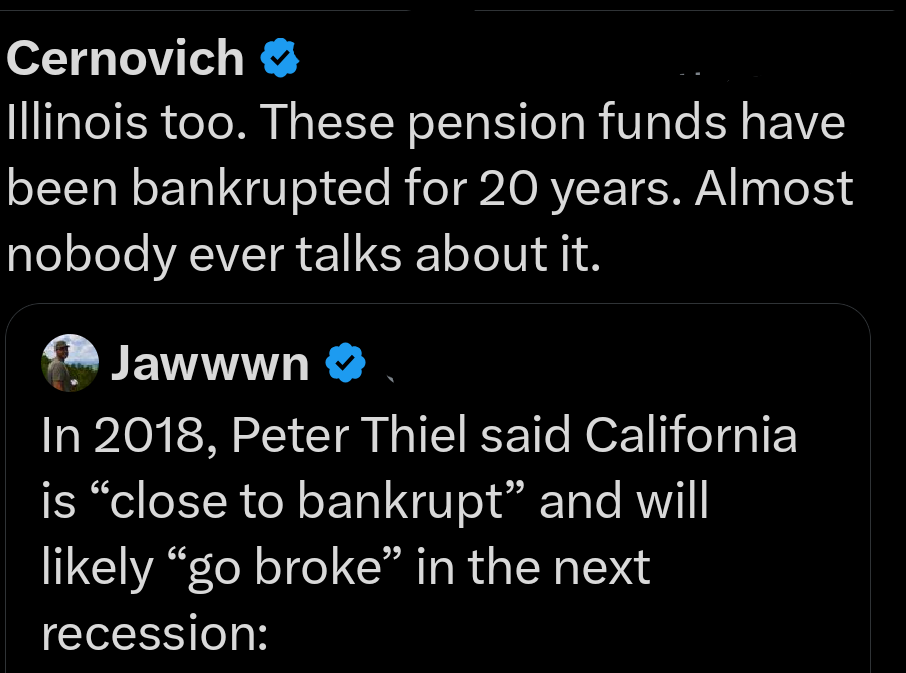This screenshot has height=673, width=906.
Task: Click the small mark right of Jawwwn's badge
Action: coord(390,378)
